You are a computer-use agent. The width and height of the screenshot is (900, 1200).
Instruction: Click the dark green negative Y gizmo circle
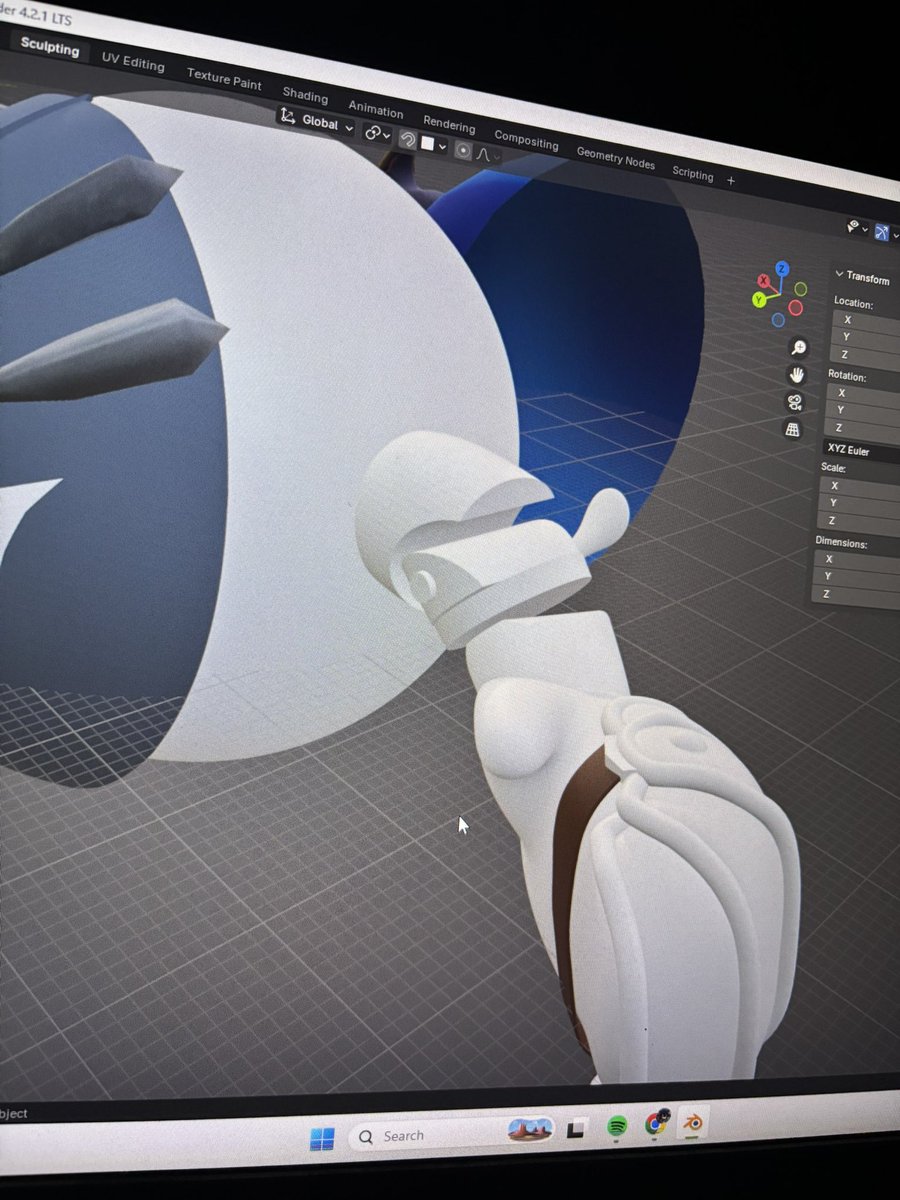pos(800,291)
